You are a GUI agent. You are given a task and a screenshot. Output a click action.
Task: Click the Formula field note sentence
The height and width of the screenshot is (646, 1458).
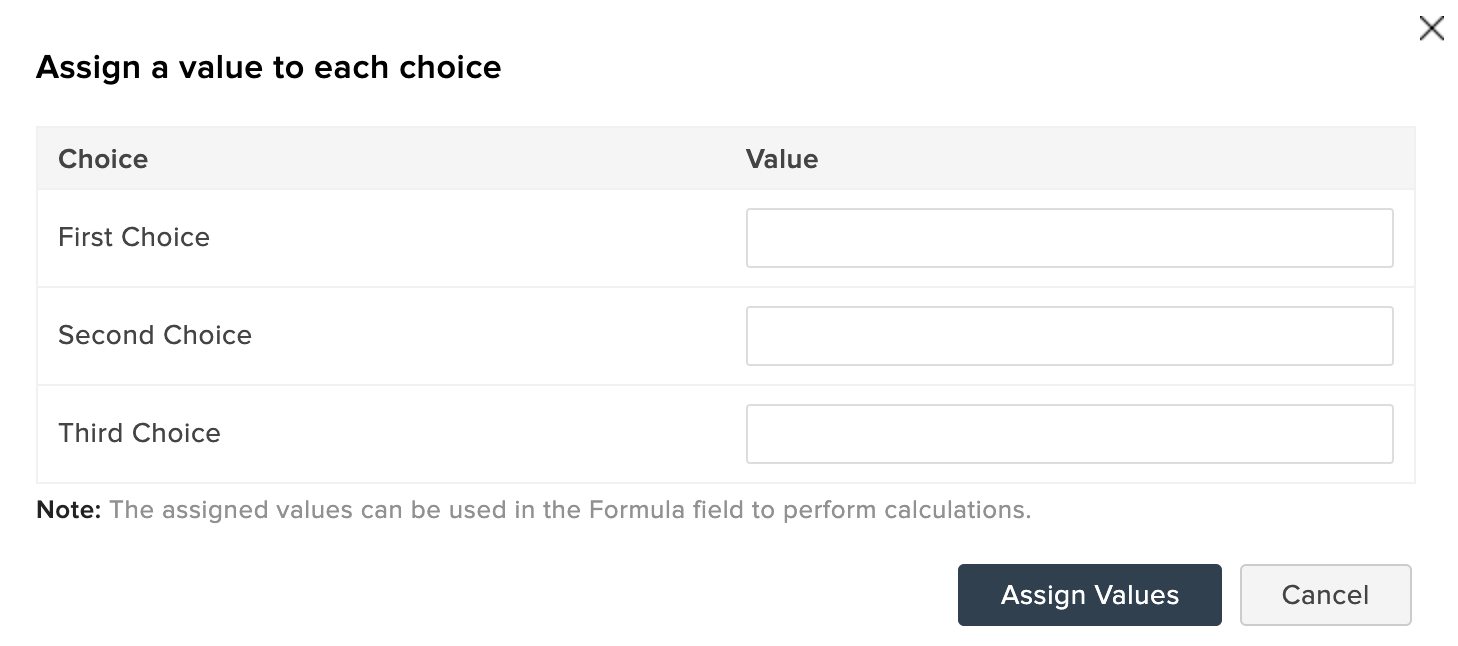(570, 510)
